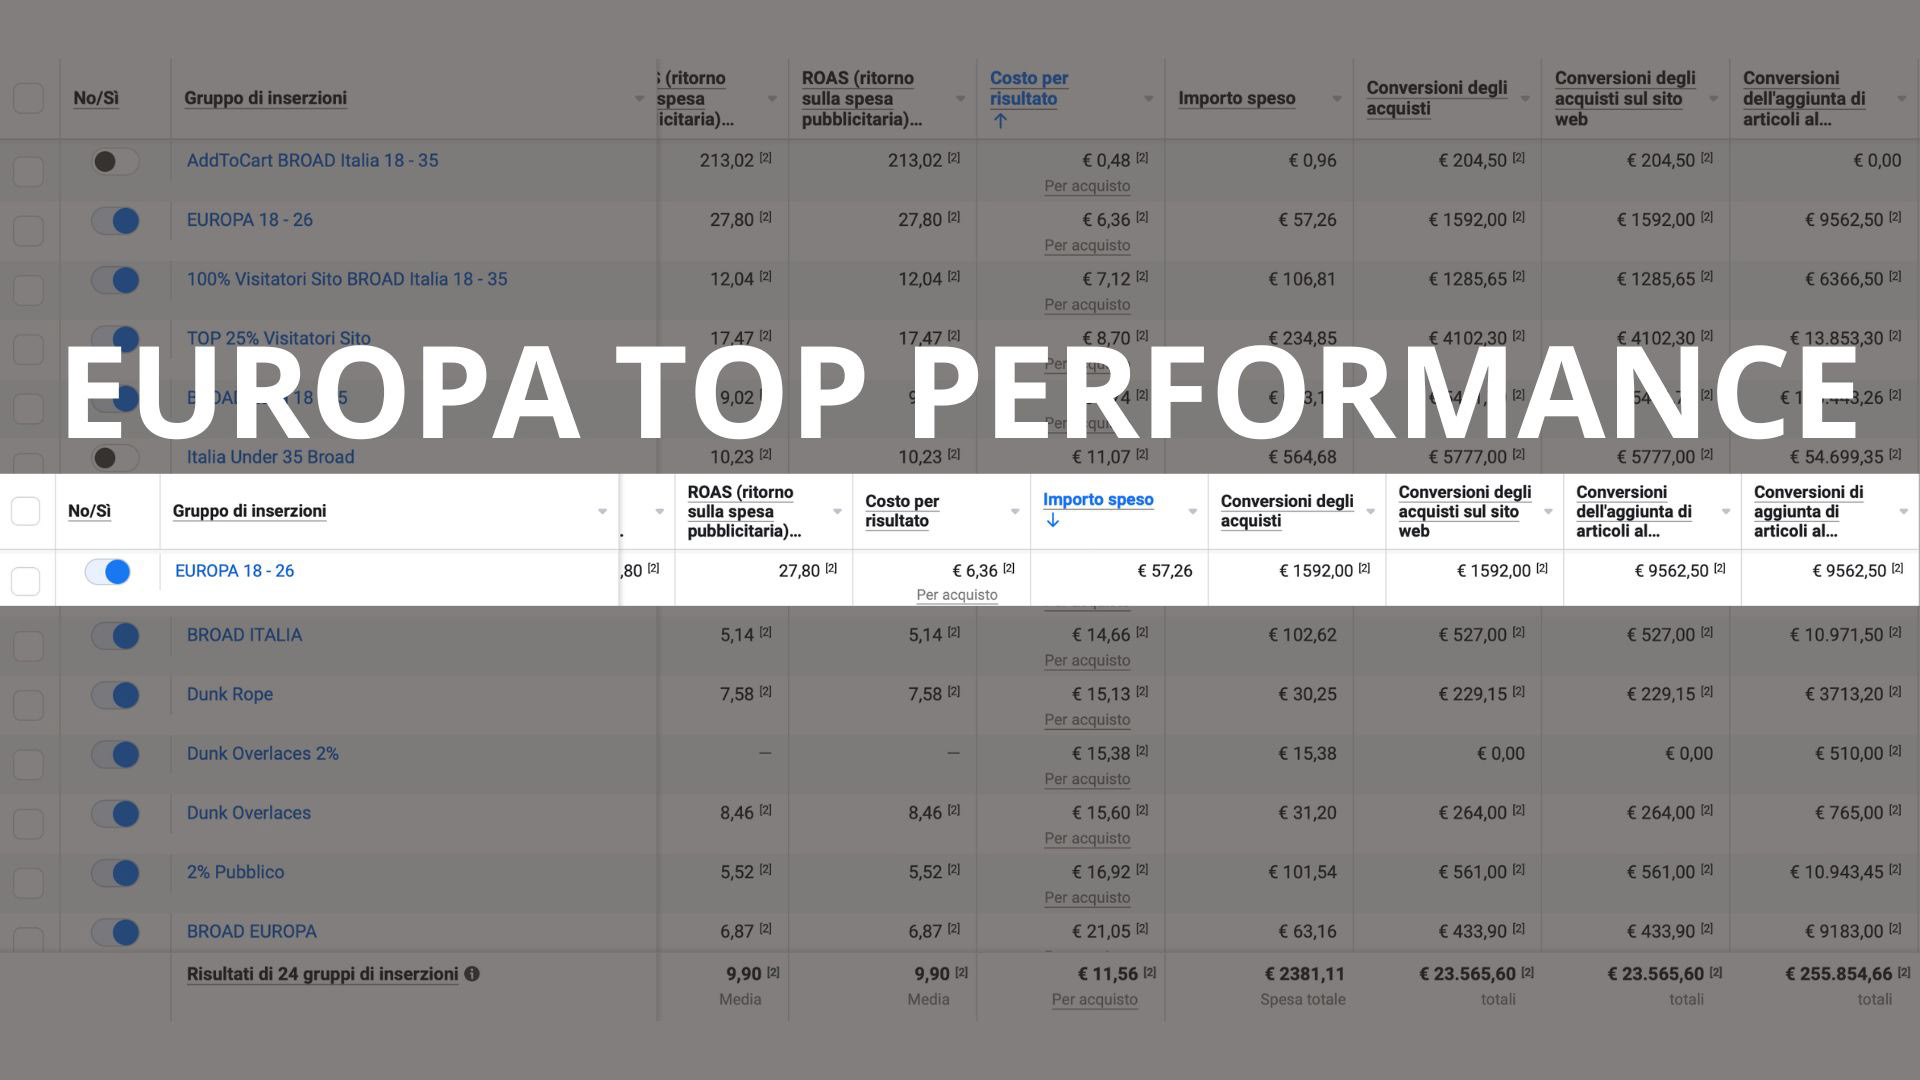Image resolution: width=1920 pixels, height=1080 pixels.
Task: Open dropdown arrow of highlighted Costo per risultato column
Action: coord(1015,511)
